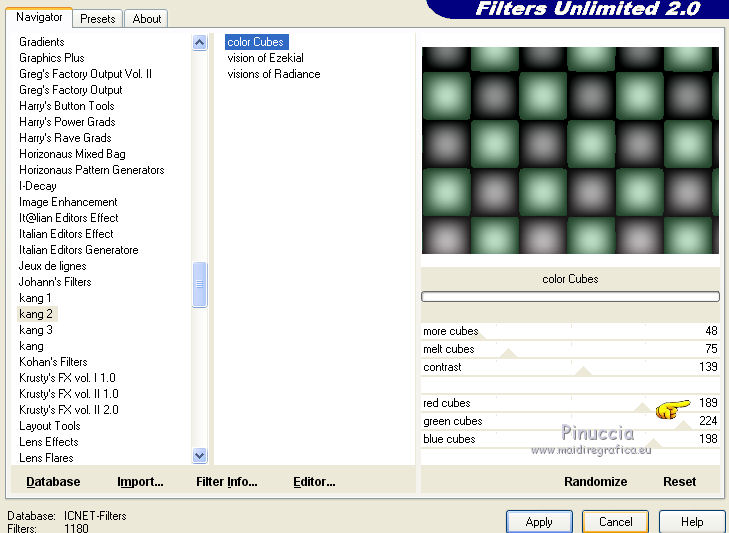
Task: Click the Database button
Action: 53,482
